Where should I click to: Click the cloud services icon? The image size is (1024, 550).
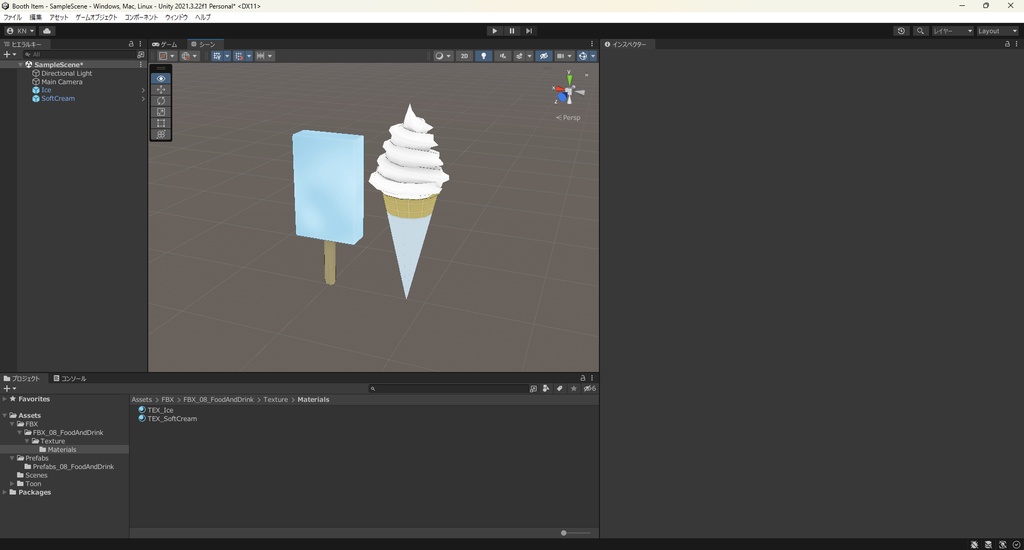(47, 31)
